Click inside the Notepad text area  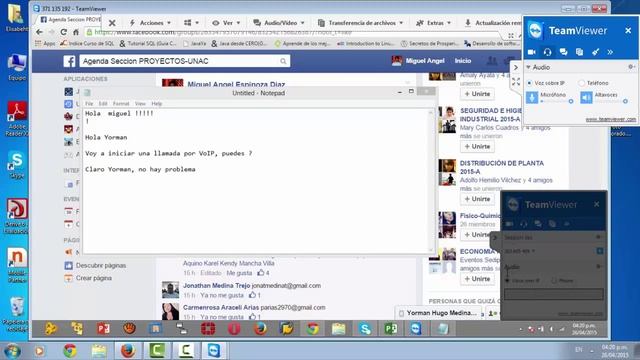pyautogui.click(x=257, y=180)
